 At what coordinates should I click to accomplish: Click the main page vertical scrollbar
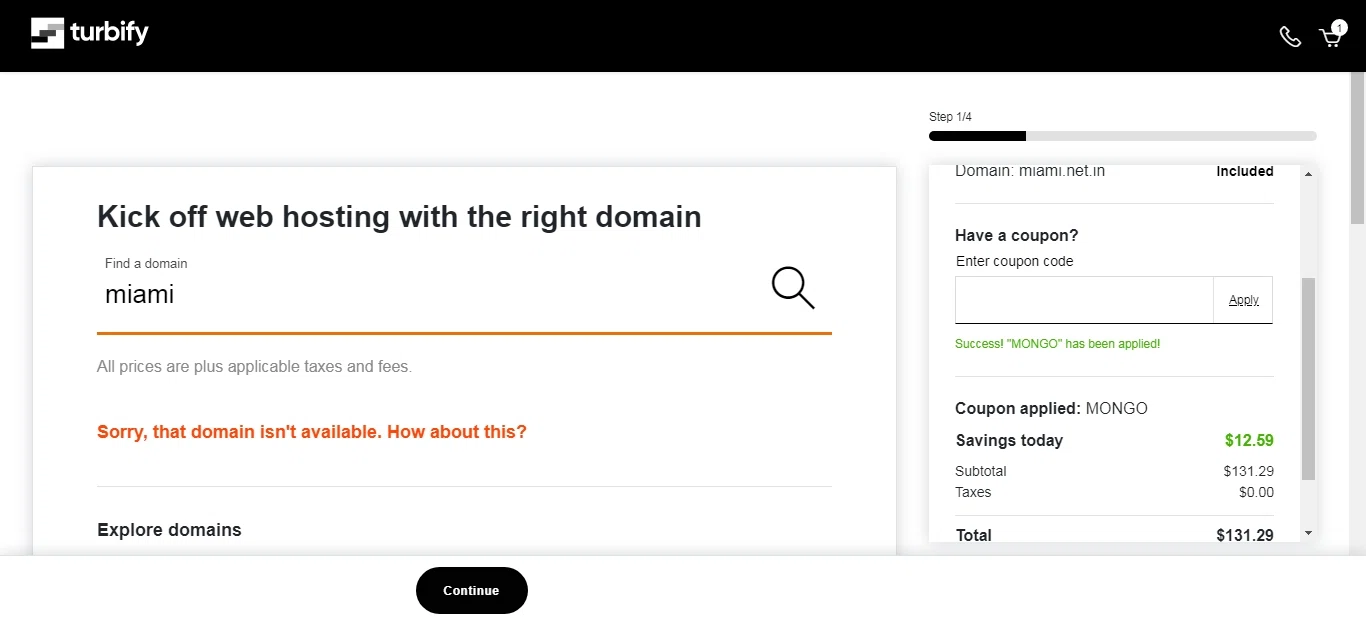pyautogui.click(x=1357, y=150)
